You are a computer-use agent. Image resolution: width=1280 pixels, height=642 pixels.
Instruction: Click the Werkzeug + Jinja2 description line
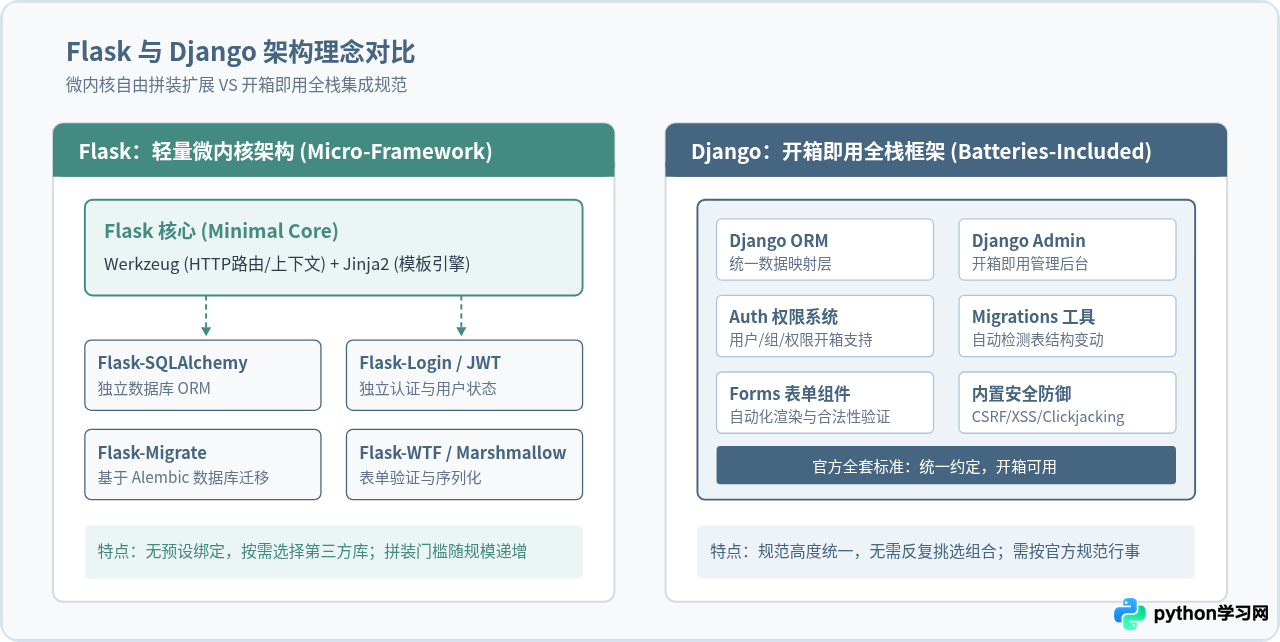coord(287,264)
